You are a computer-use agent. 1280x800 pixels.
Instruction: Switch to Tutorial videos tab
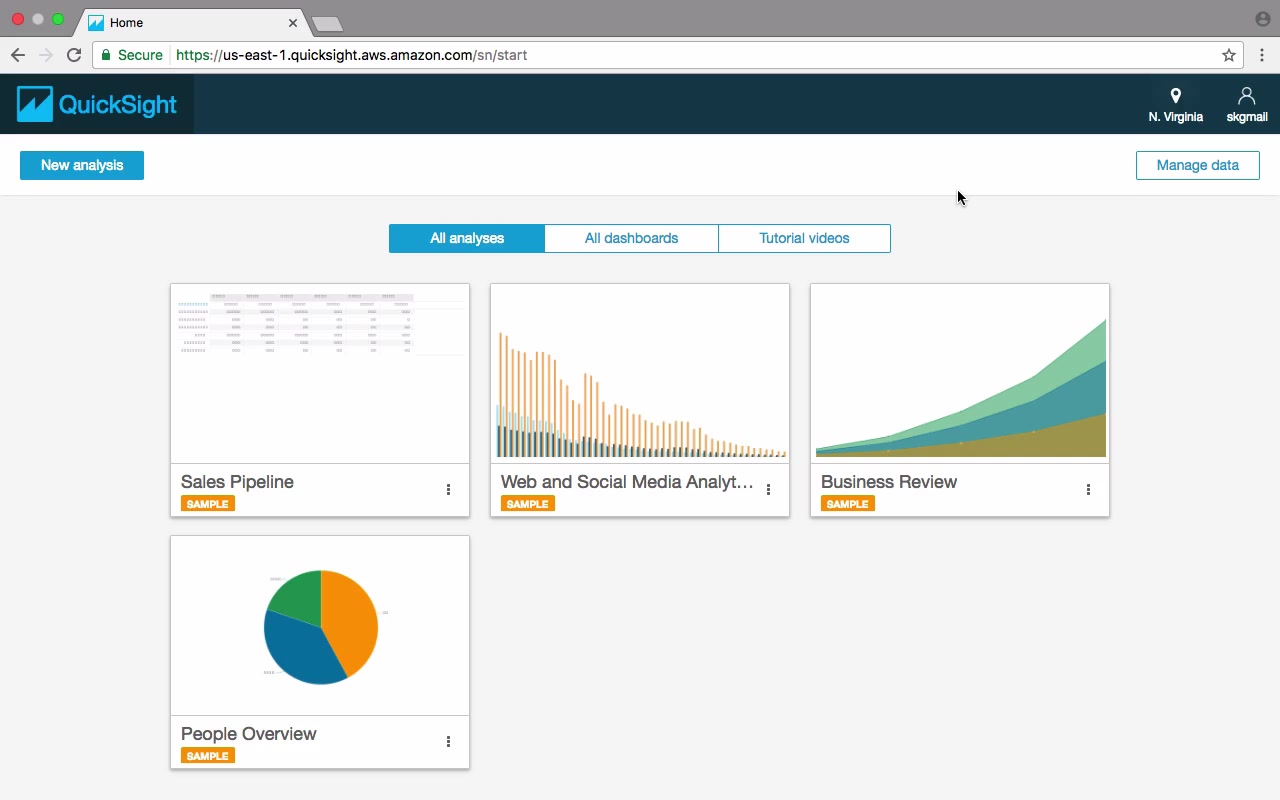(x=804, y=238)
